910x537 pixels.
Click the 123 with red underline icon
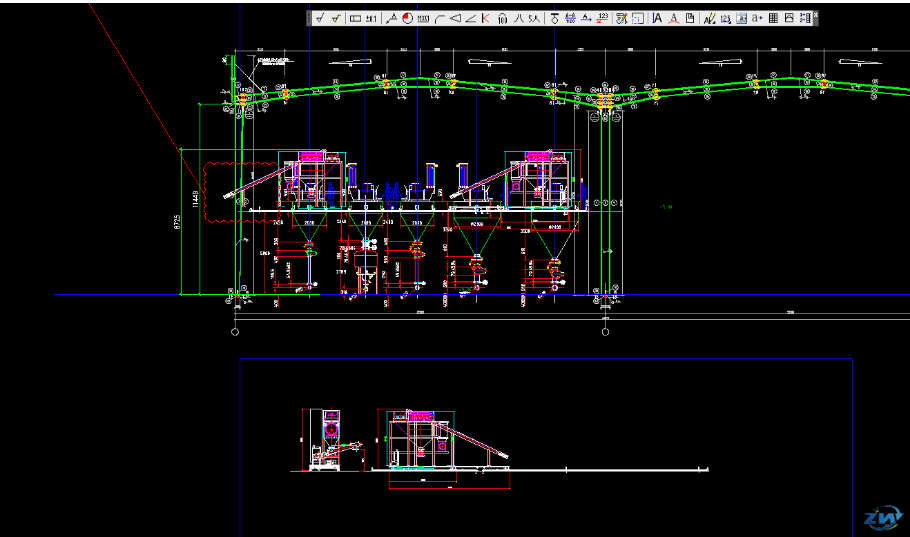[603, 18]
